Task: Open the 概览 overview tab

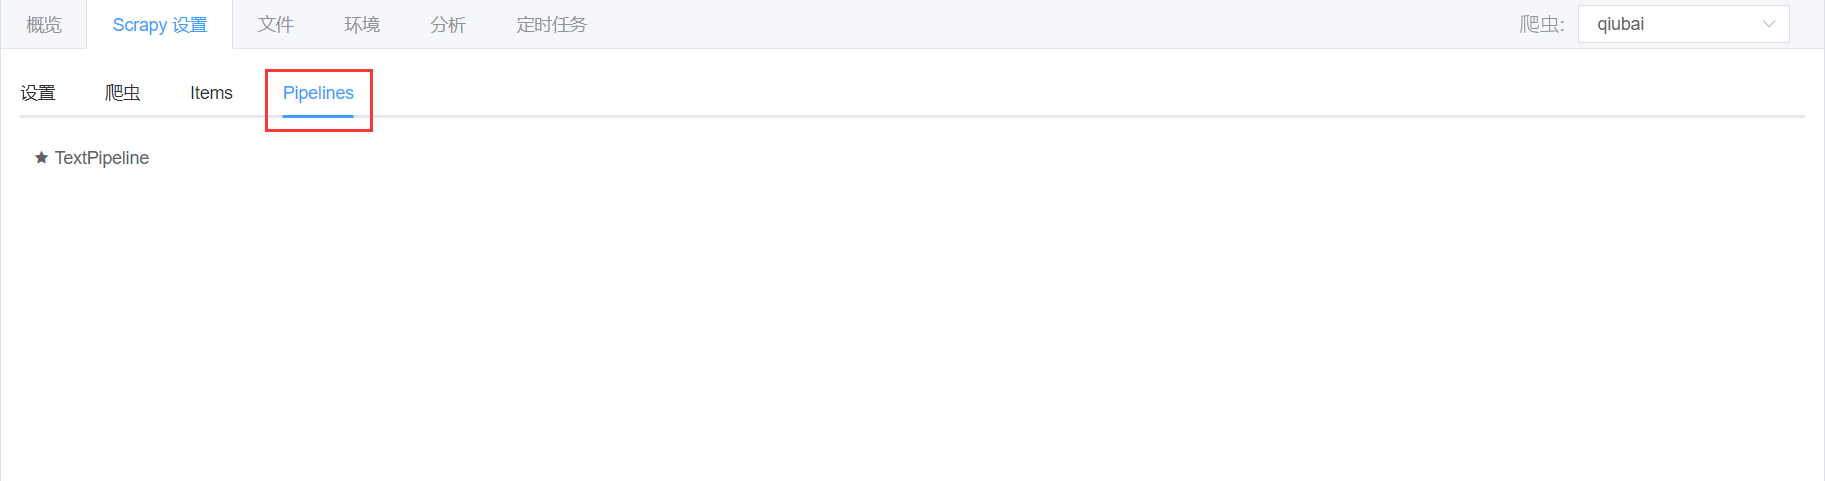Action: coord(44,25)
